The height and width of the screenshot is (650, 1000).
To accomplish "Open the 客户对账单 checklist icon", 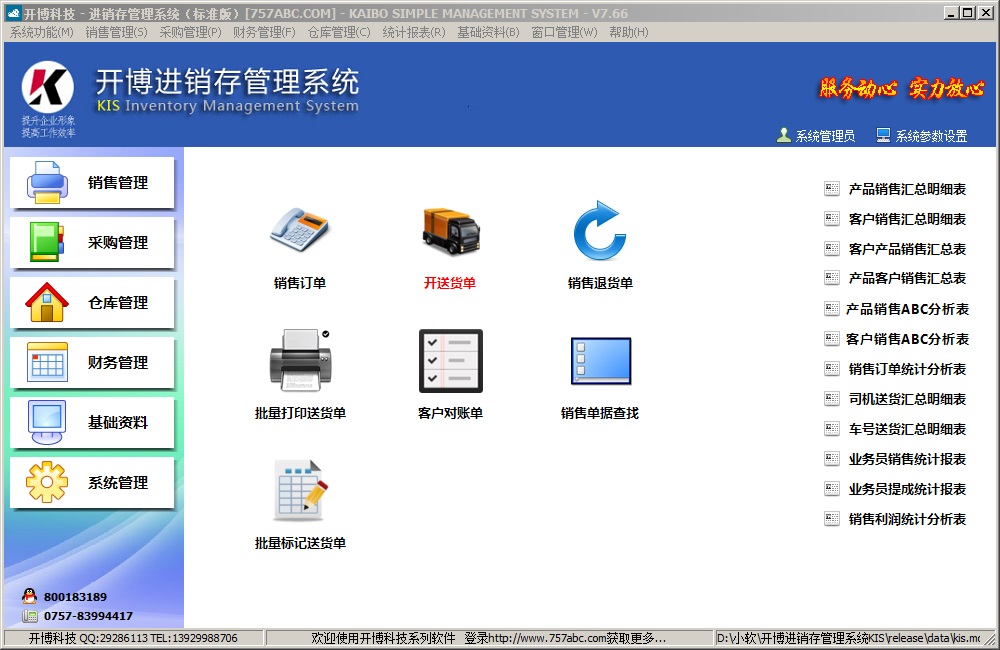I will tap(450, 361).
